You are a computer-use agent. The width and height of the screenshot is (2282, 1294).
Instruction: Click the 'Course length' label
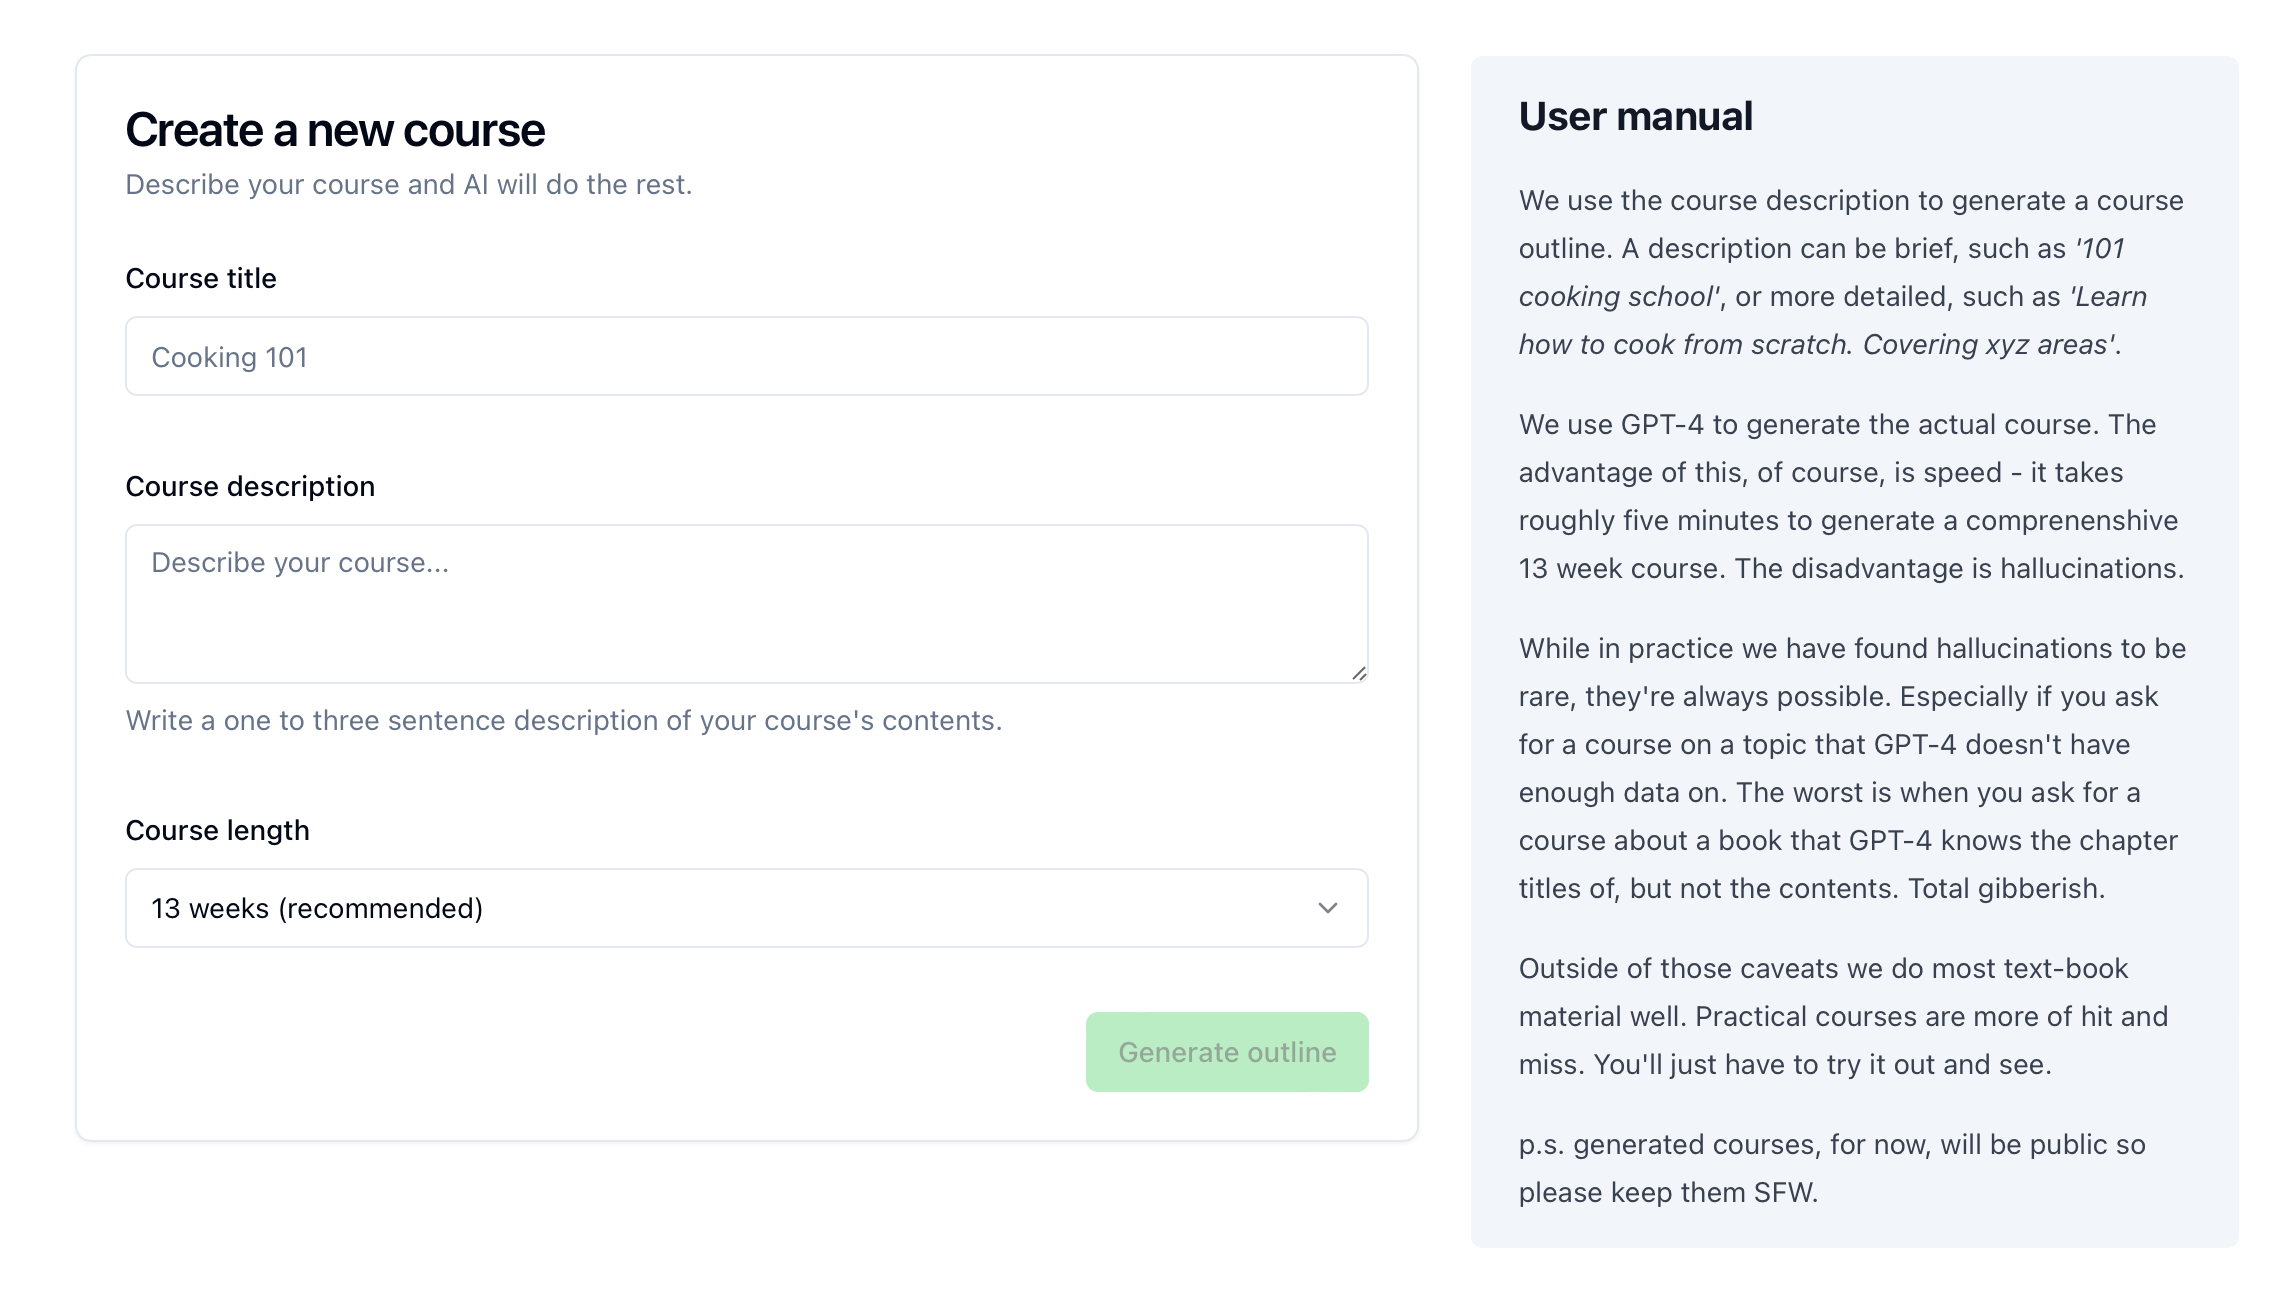[x=217, y=830]
